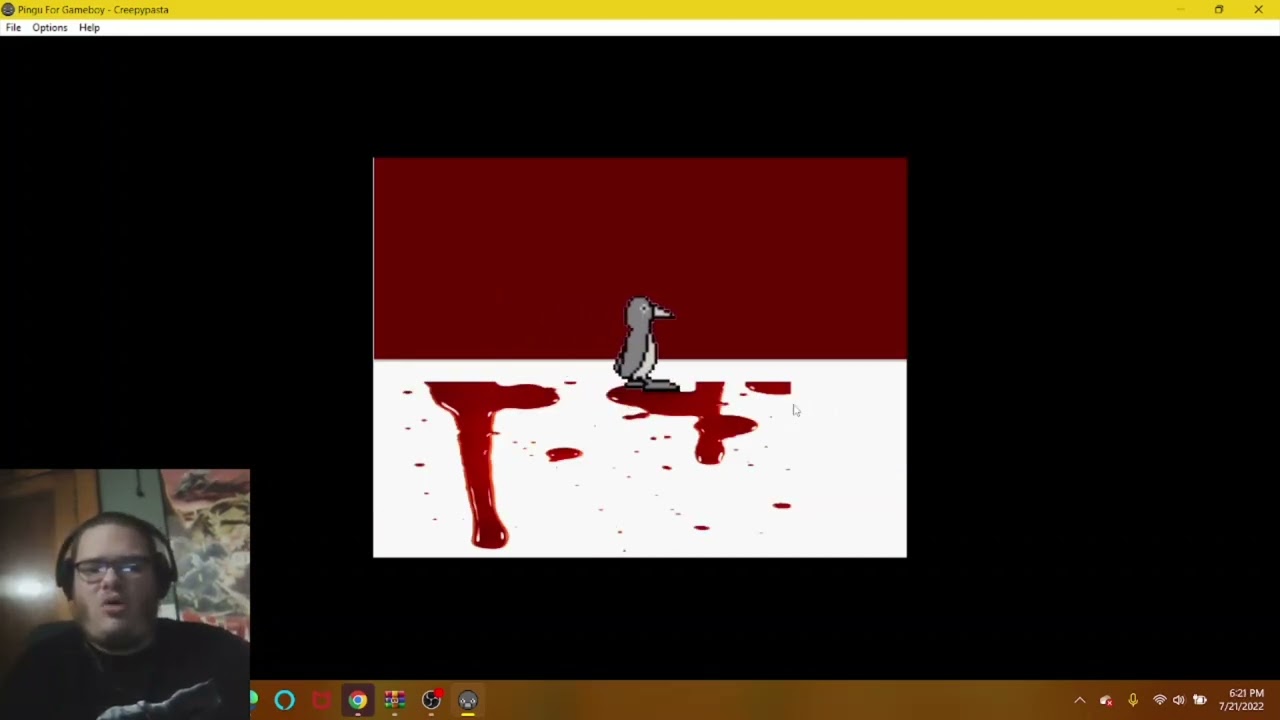Click the gray penguin in the game
The height and width of the screenshot is (720, 1280).
[646, 344]
